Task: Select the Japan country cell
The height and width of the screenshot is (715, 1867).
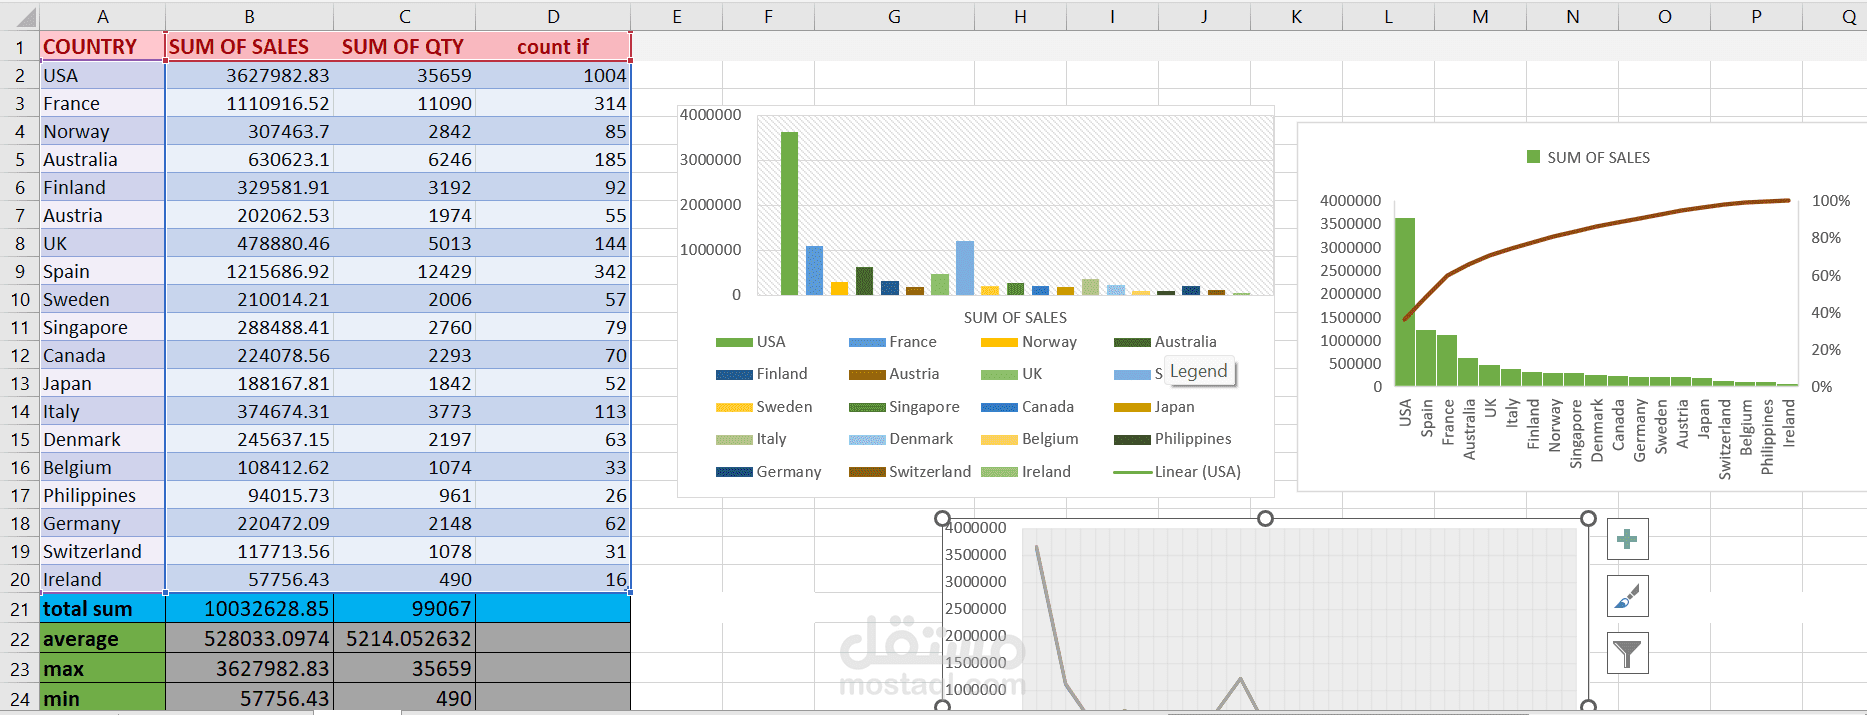Action: pyautogui.click(x=102, y=383)
